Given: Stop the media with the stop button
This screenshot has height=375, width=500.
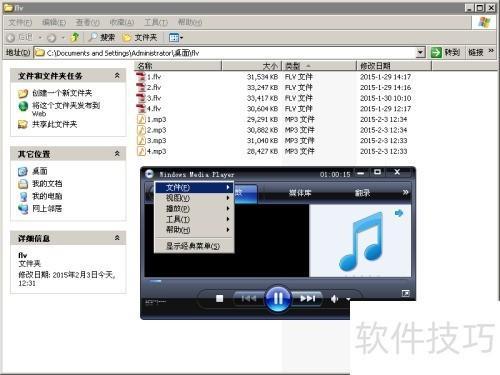Looking at the screenshot, I should pyautogui.click(x=219, y=298).
